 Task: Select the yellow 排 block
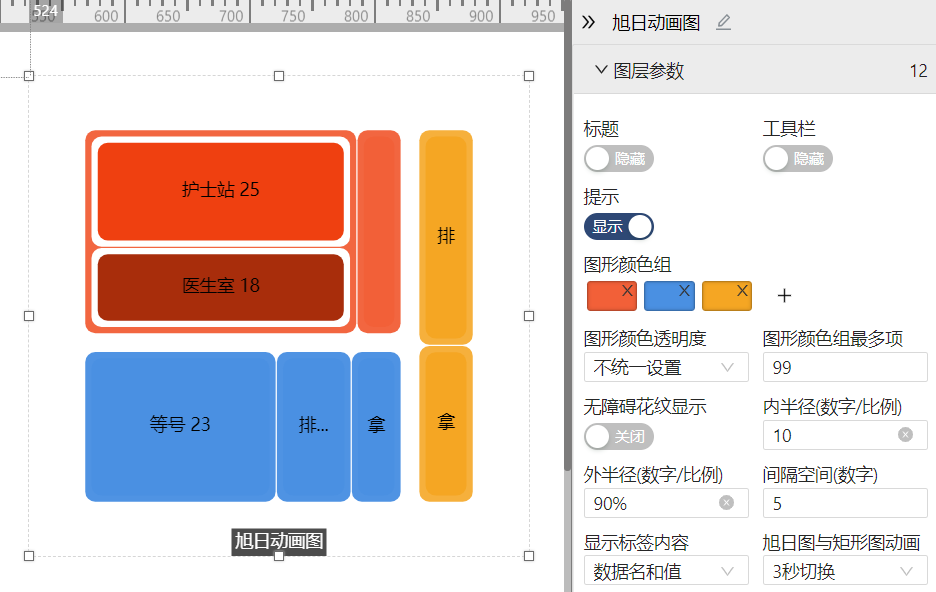446,236
